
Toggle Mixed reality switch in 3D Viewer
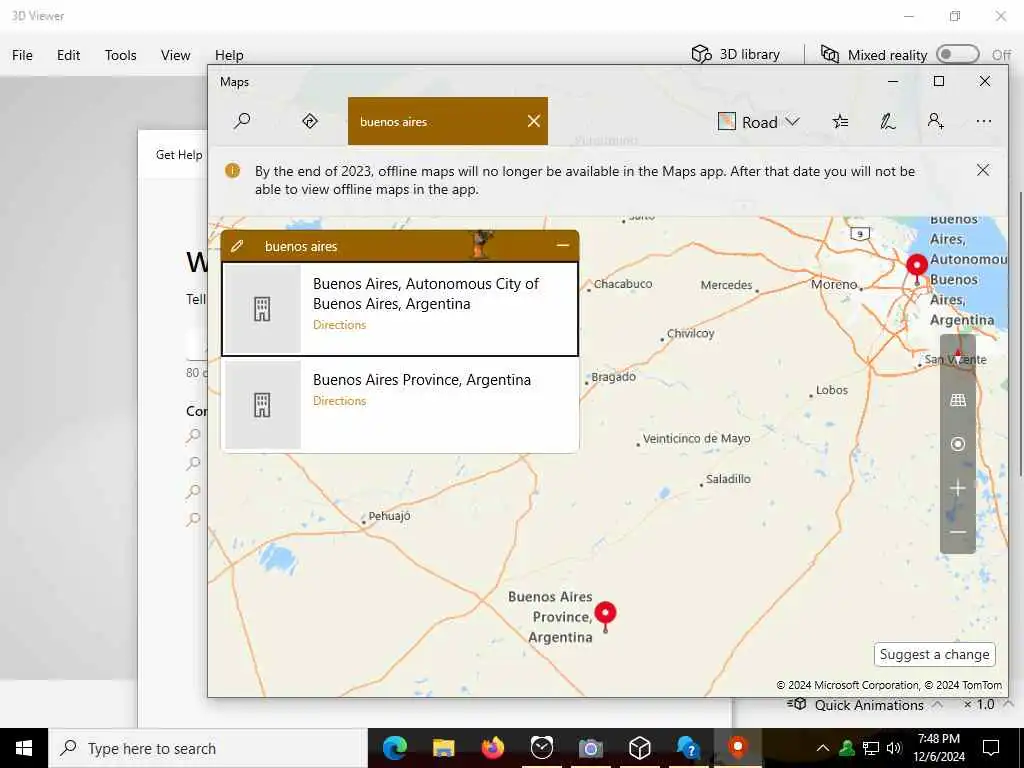click(x=957, y=54)
